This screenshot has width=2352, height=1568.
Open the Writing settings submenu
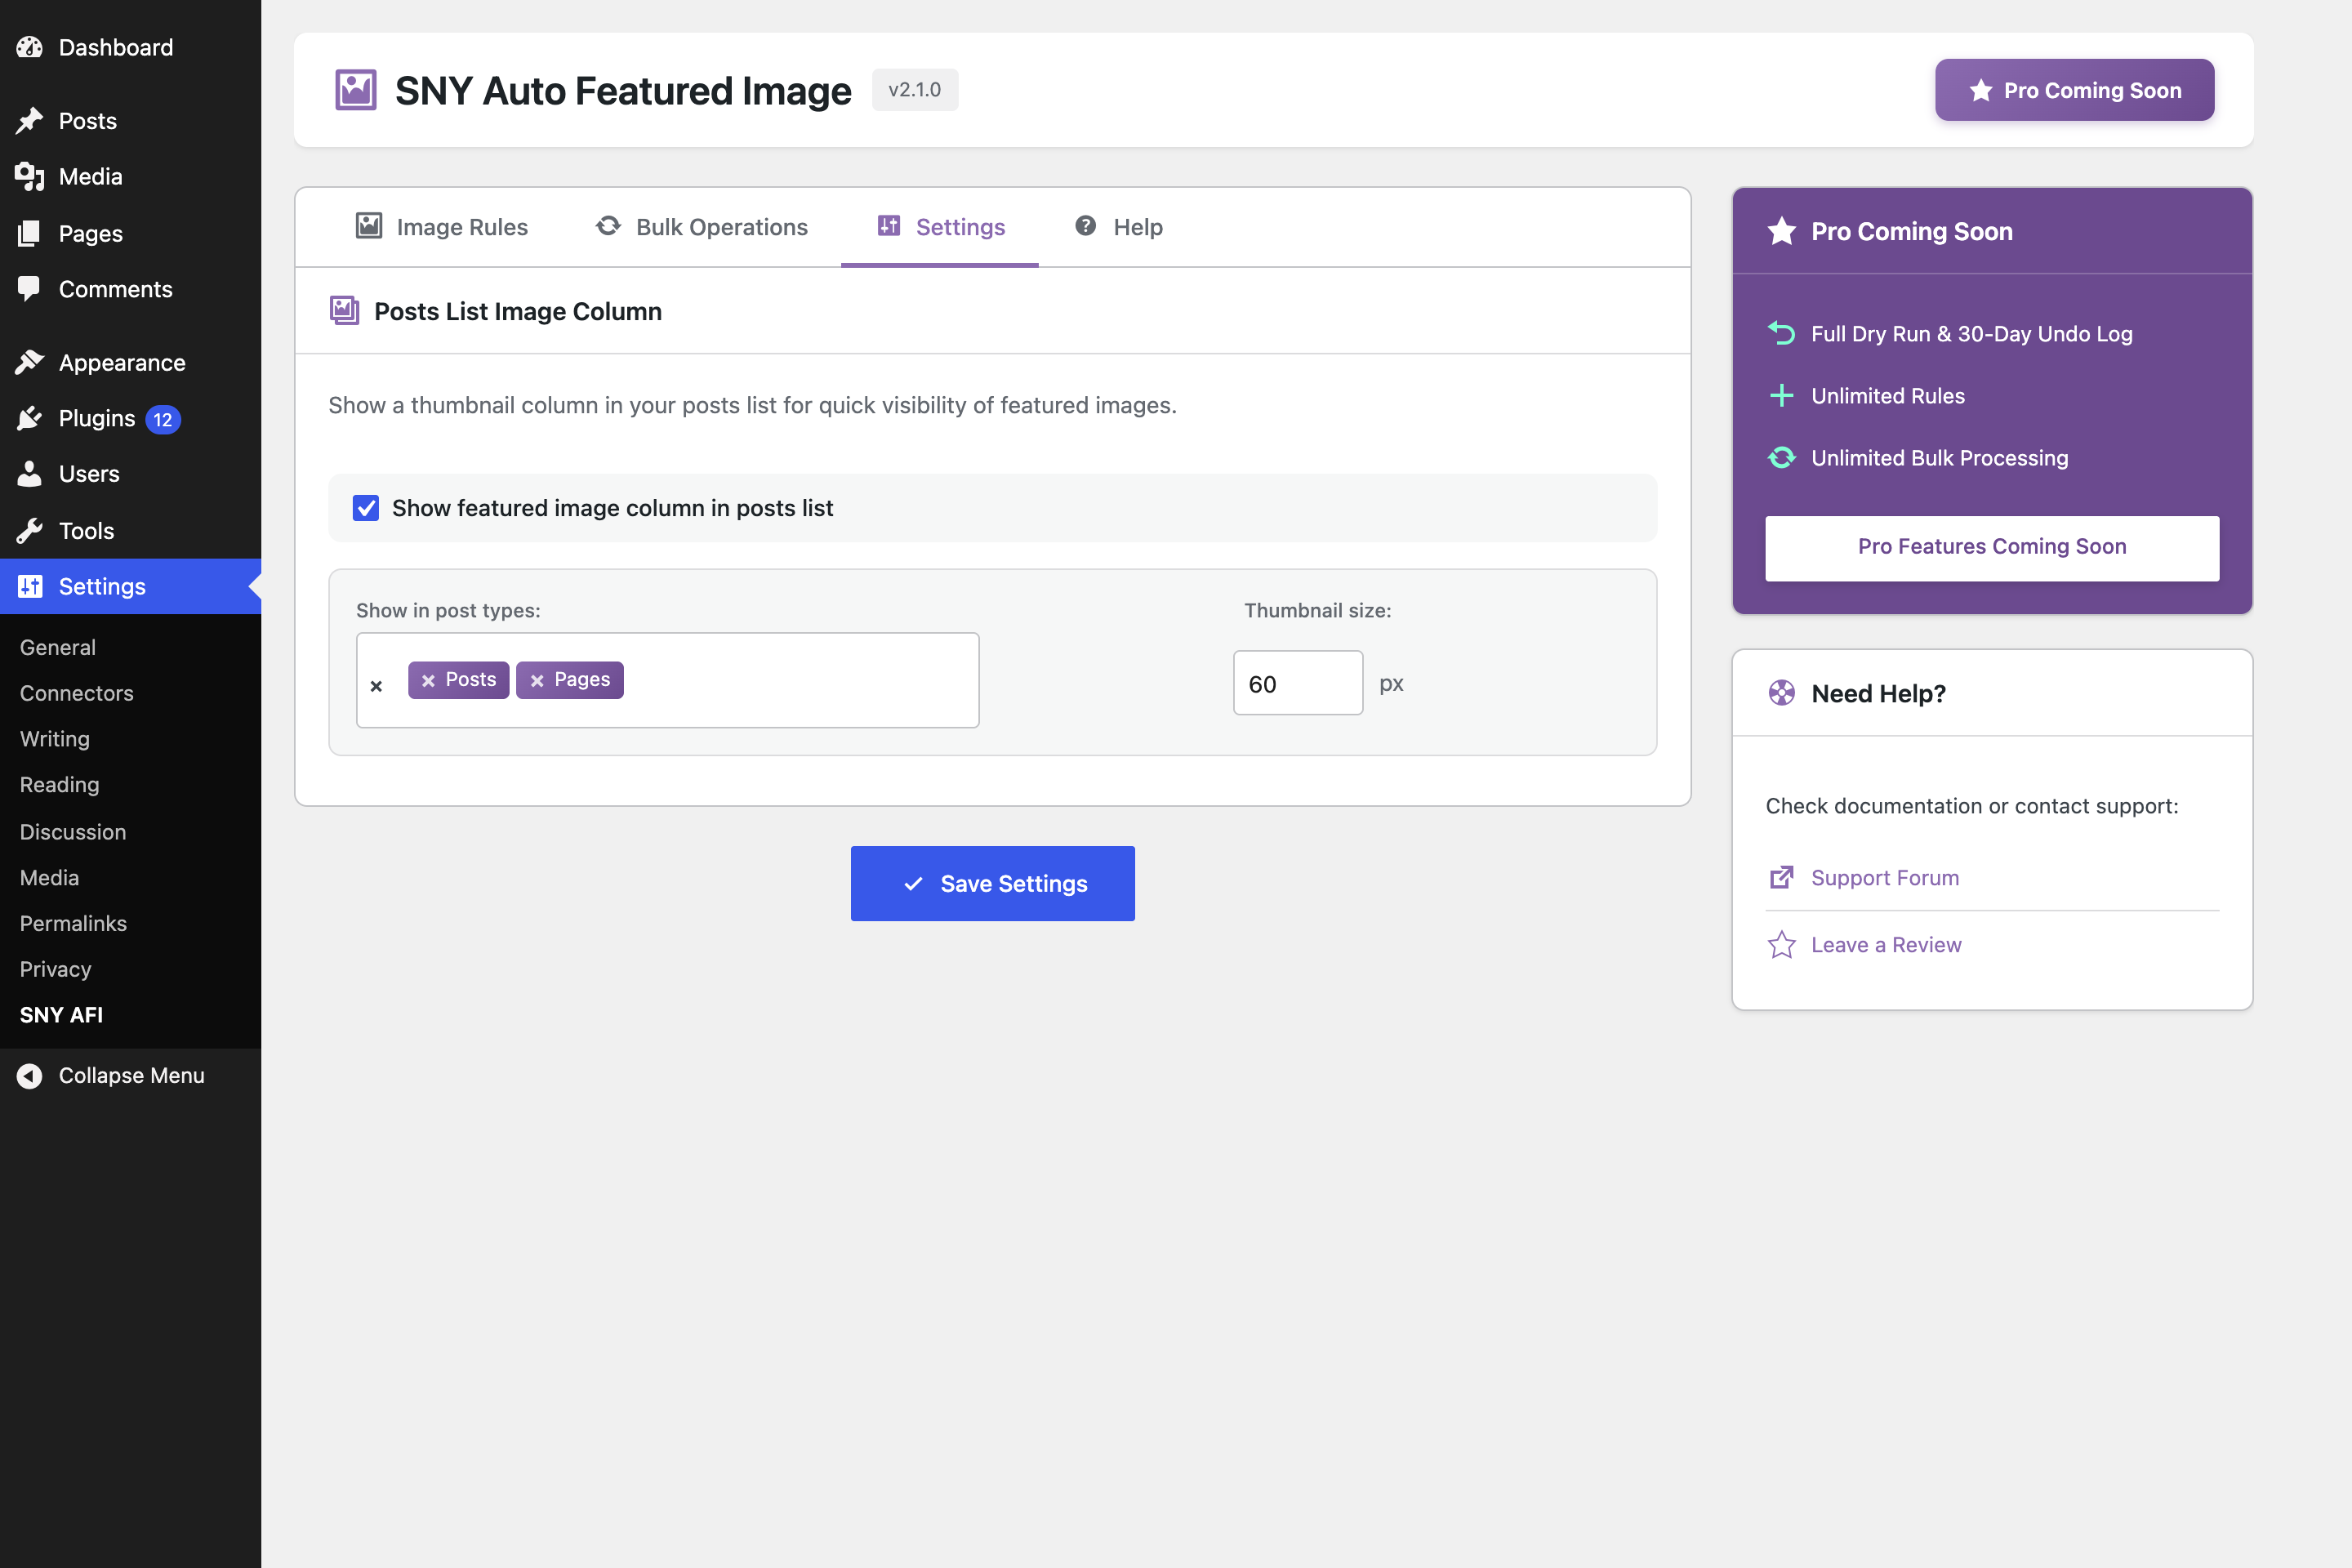click(x=55, y=739)
